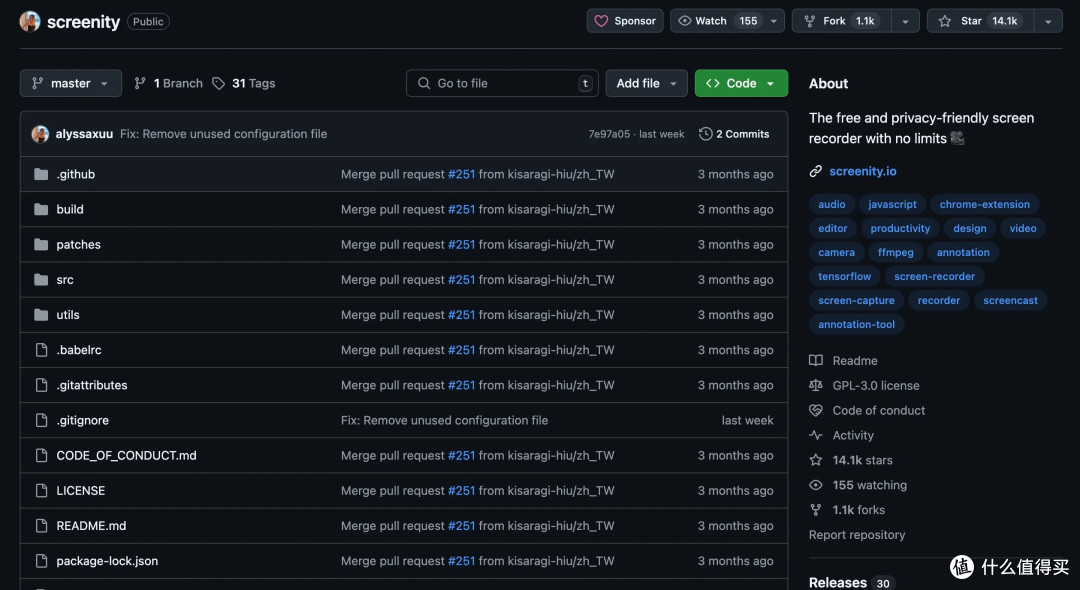Image resolution: width=1080 pixels, height=590 pixels.
Task: Click the alyssaxuu avatar in commit row
Action: (x=40, y=134)
